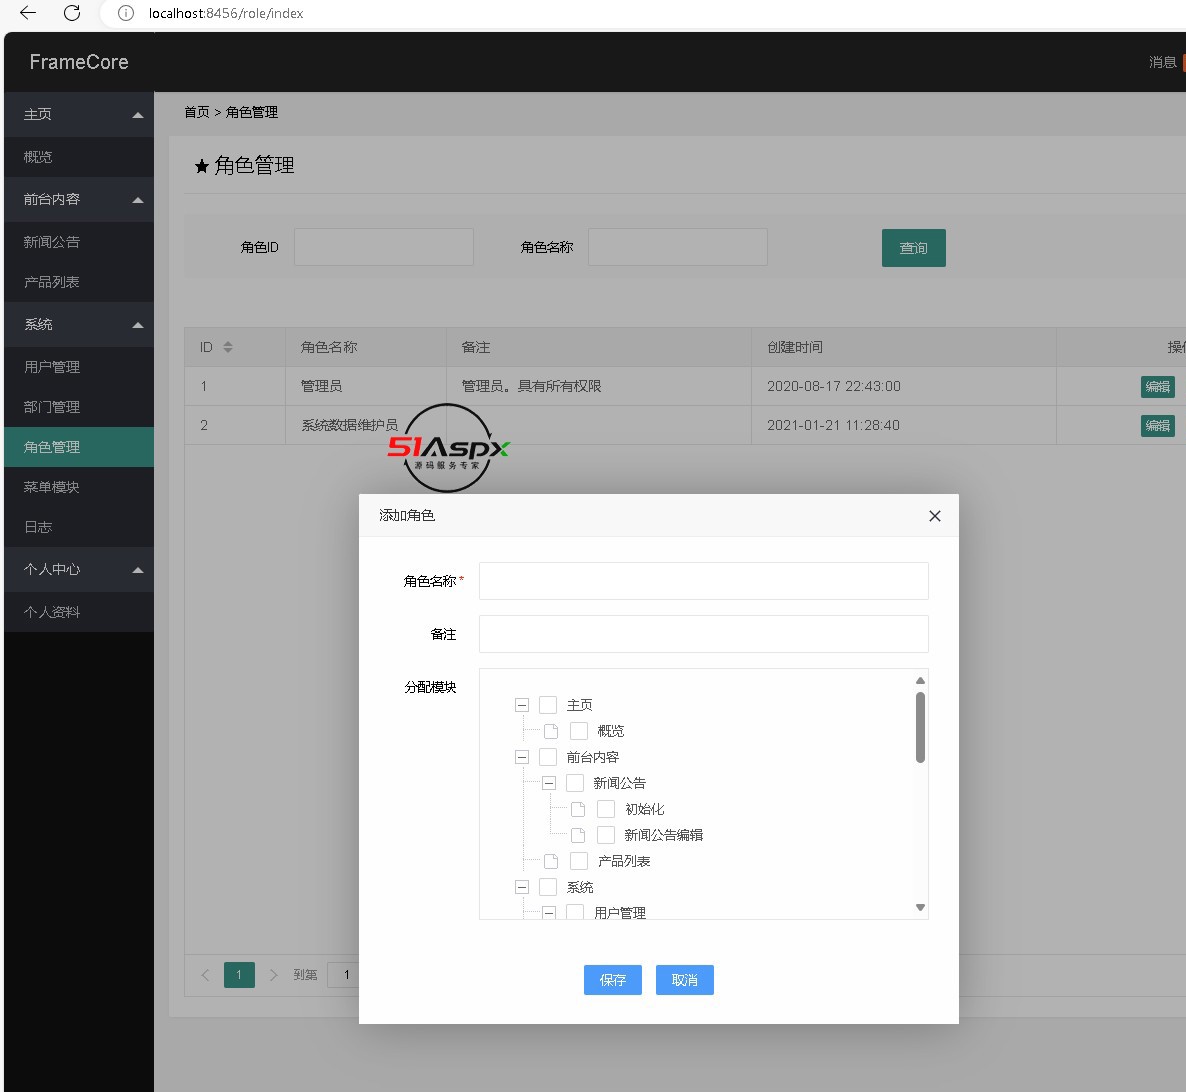Screen dimensions: 1186x1092
Task: Click the 查询 search button
Action: click(914, 248)
